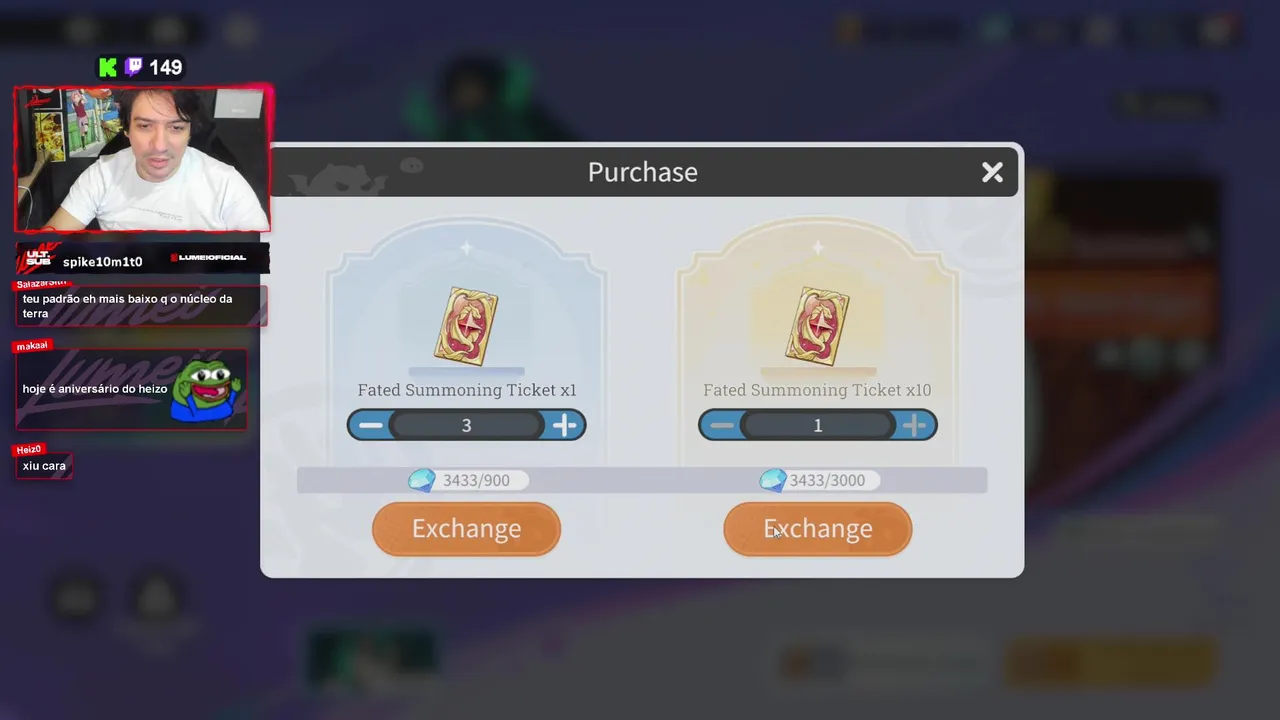Increase the Ticket x10 quantity with plus
The width and height of the screenshot is (1280, 720).
[x=914, y=425]
